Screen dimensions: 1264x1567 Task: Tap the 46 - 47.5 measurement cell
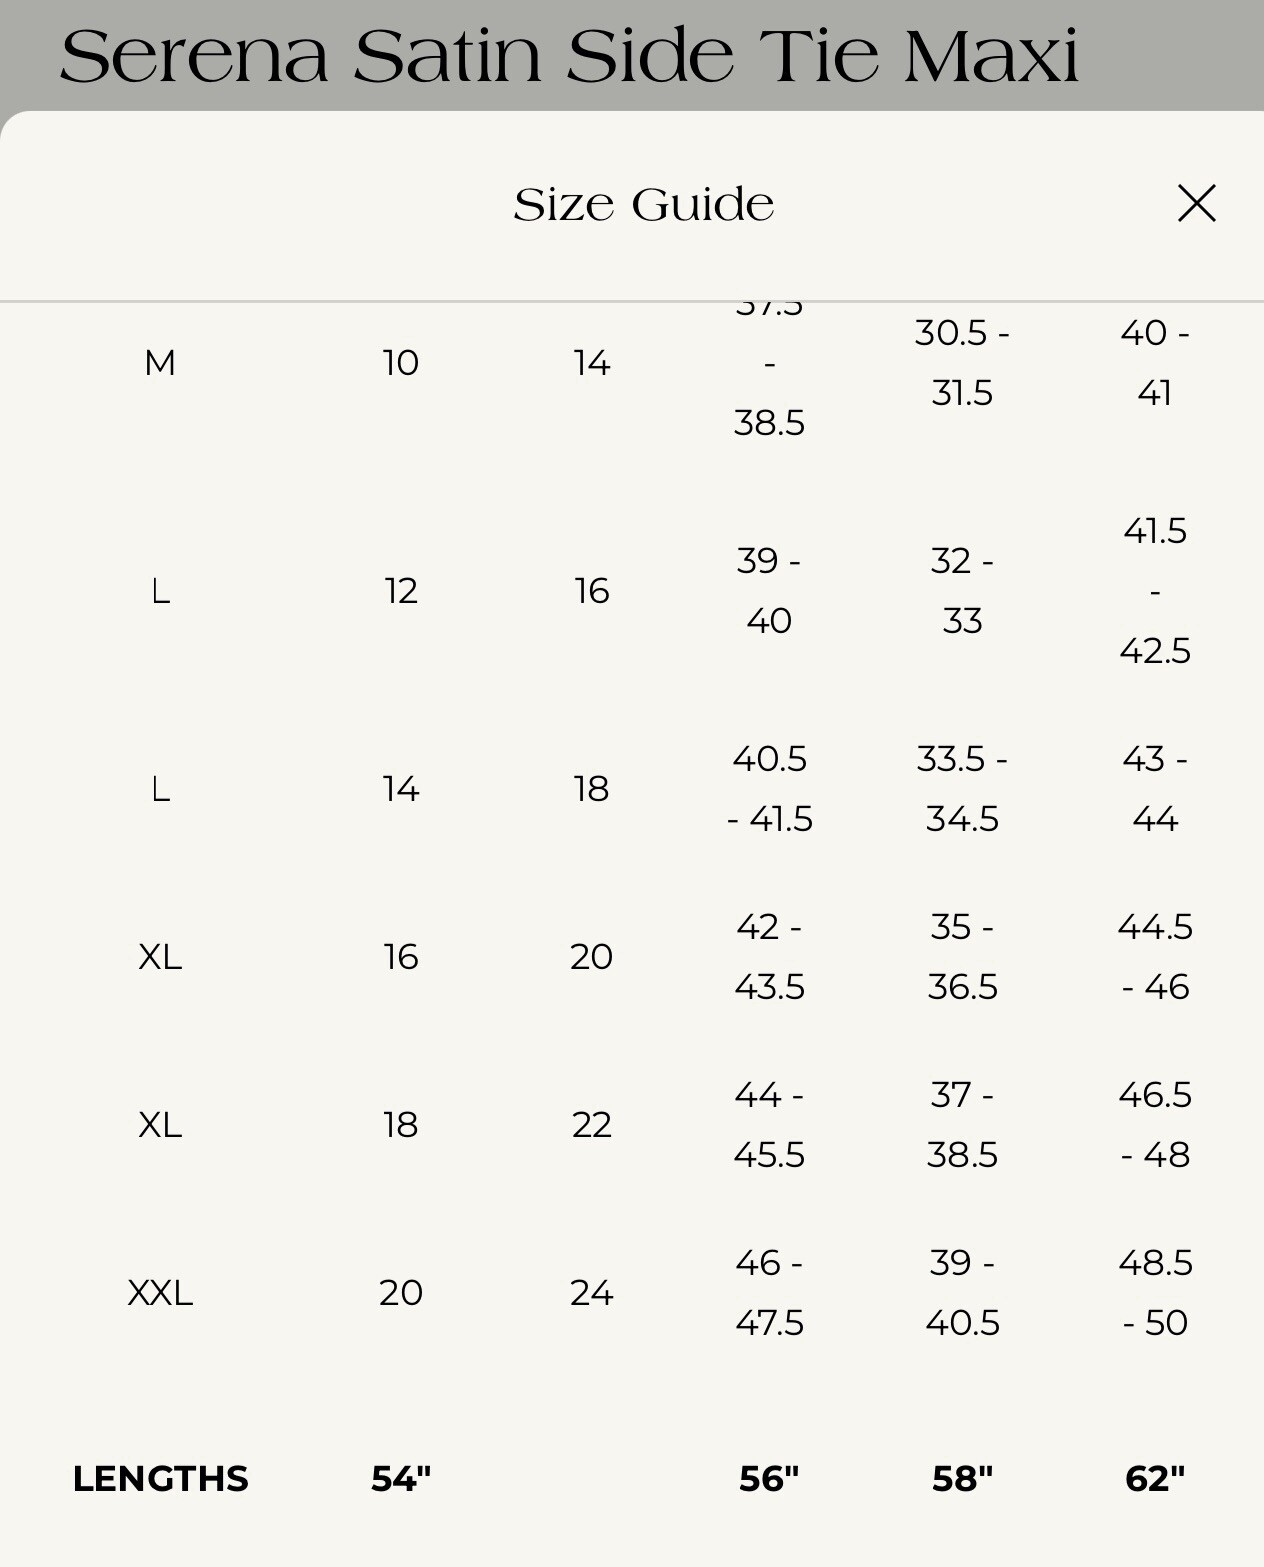click(769, 1293)
